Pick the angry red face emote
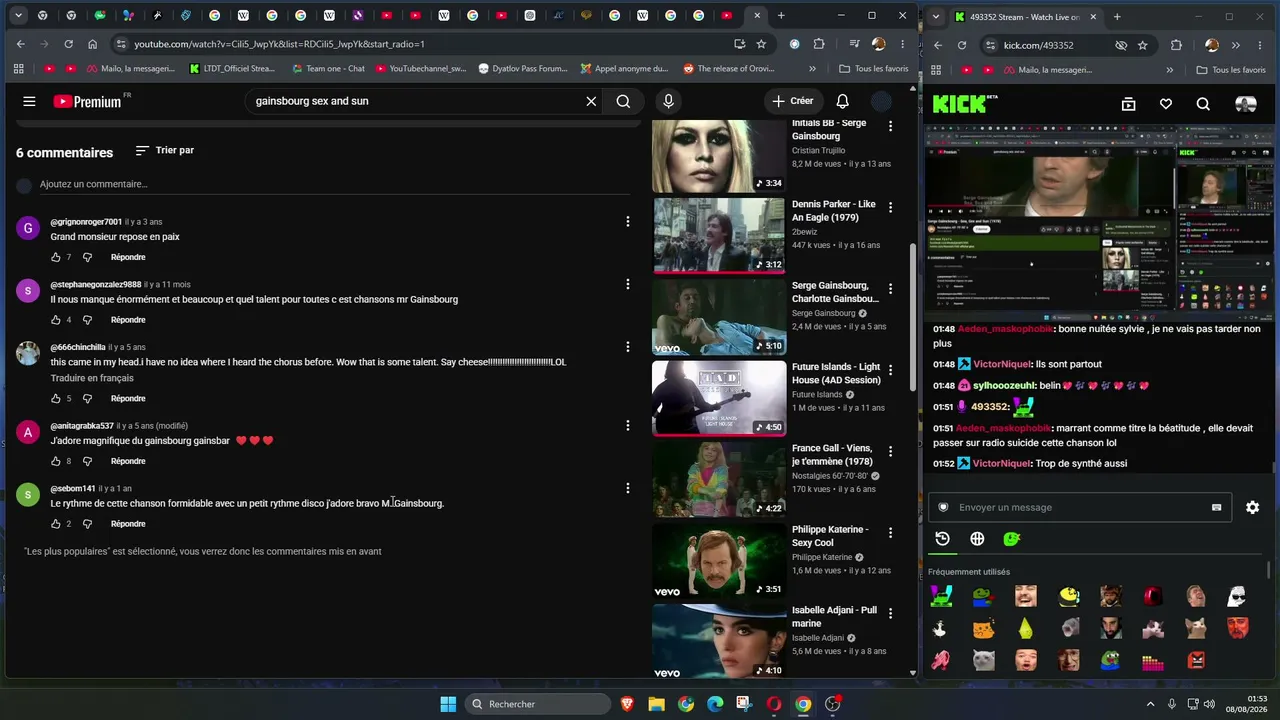Screen dimensions: 1280x720 (x=1196, y=660)
